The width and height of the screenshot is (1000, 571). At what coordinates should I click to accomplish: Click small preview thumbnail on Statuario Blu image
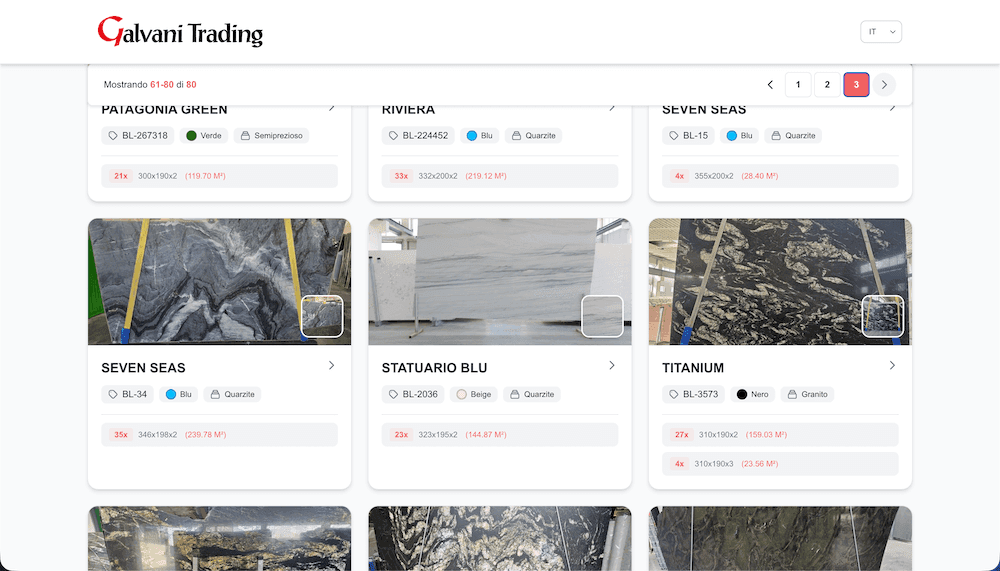click(x=603, y=316)
